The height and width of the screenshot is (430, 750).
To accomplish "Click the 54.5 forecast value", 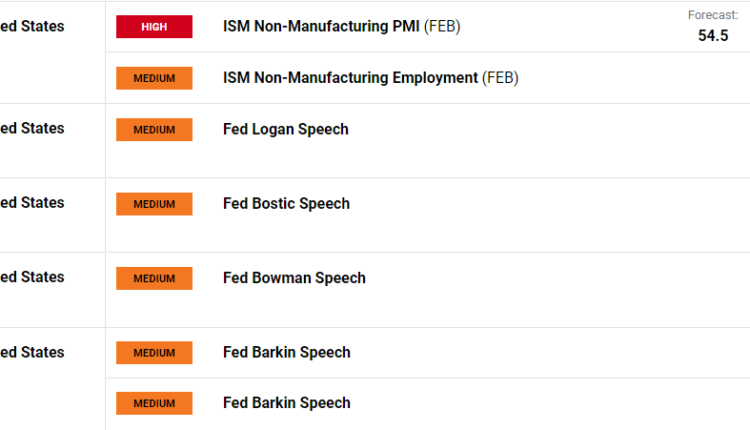I will (713, 35).
